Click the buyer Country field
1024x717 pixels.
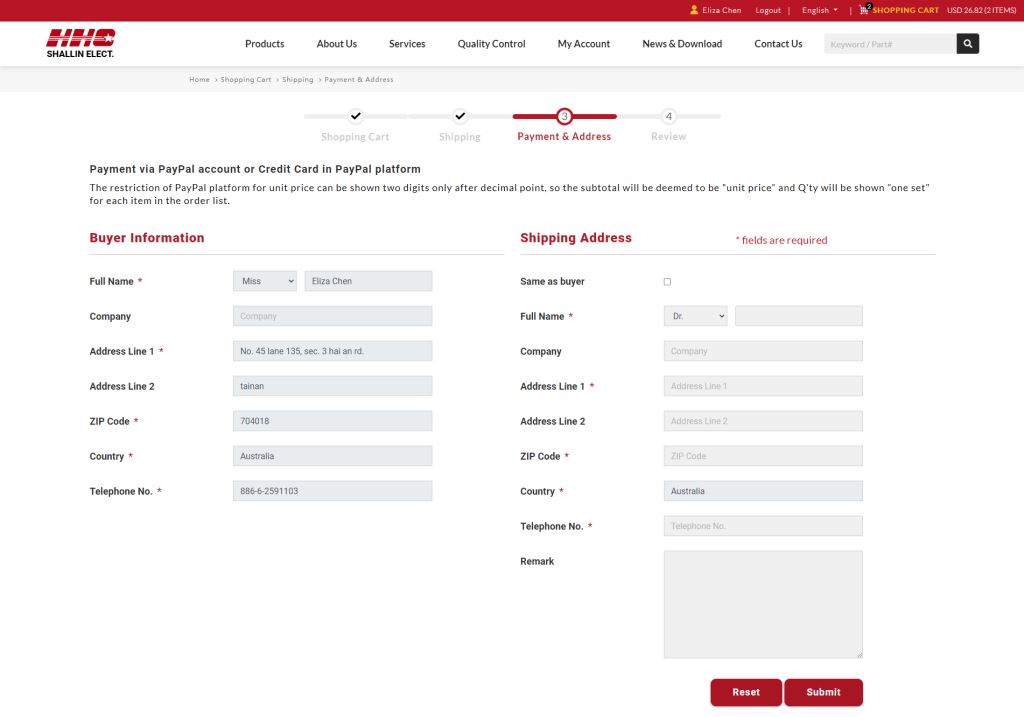332,456
